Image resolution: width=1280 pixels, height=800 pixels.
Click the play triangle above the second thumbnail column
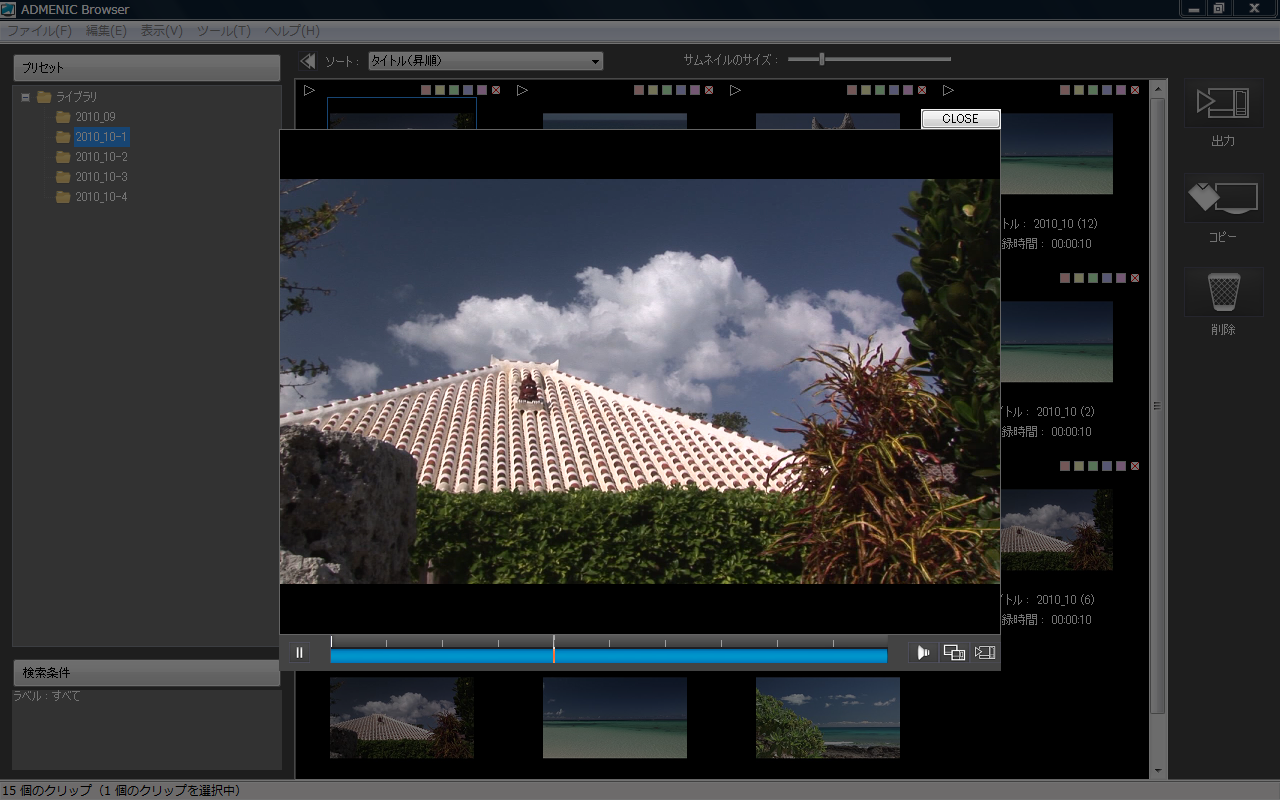coord(522,90)
